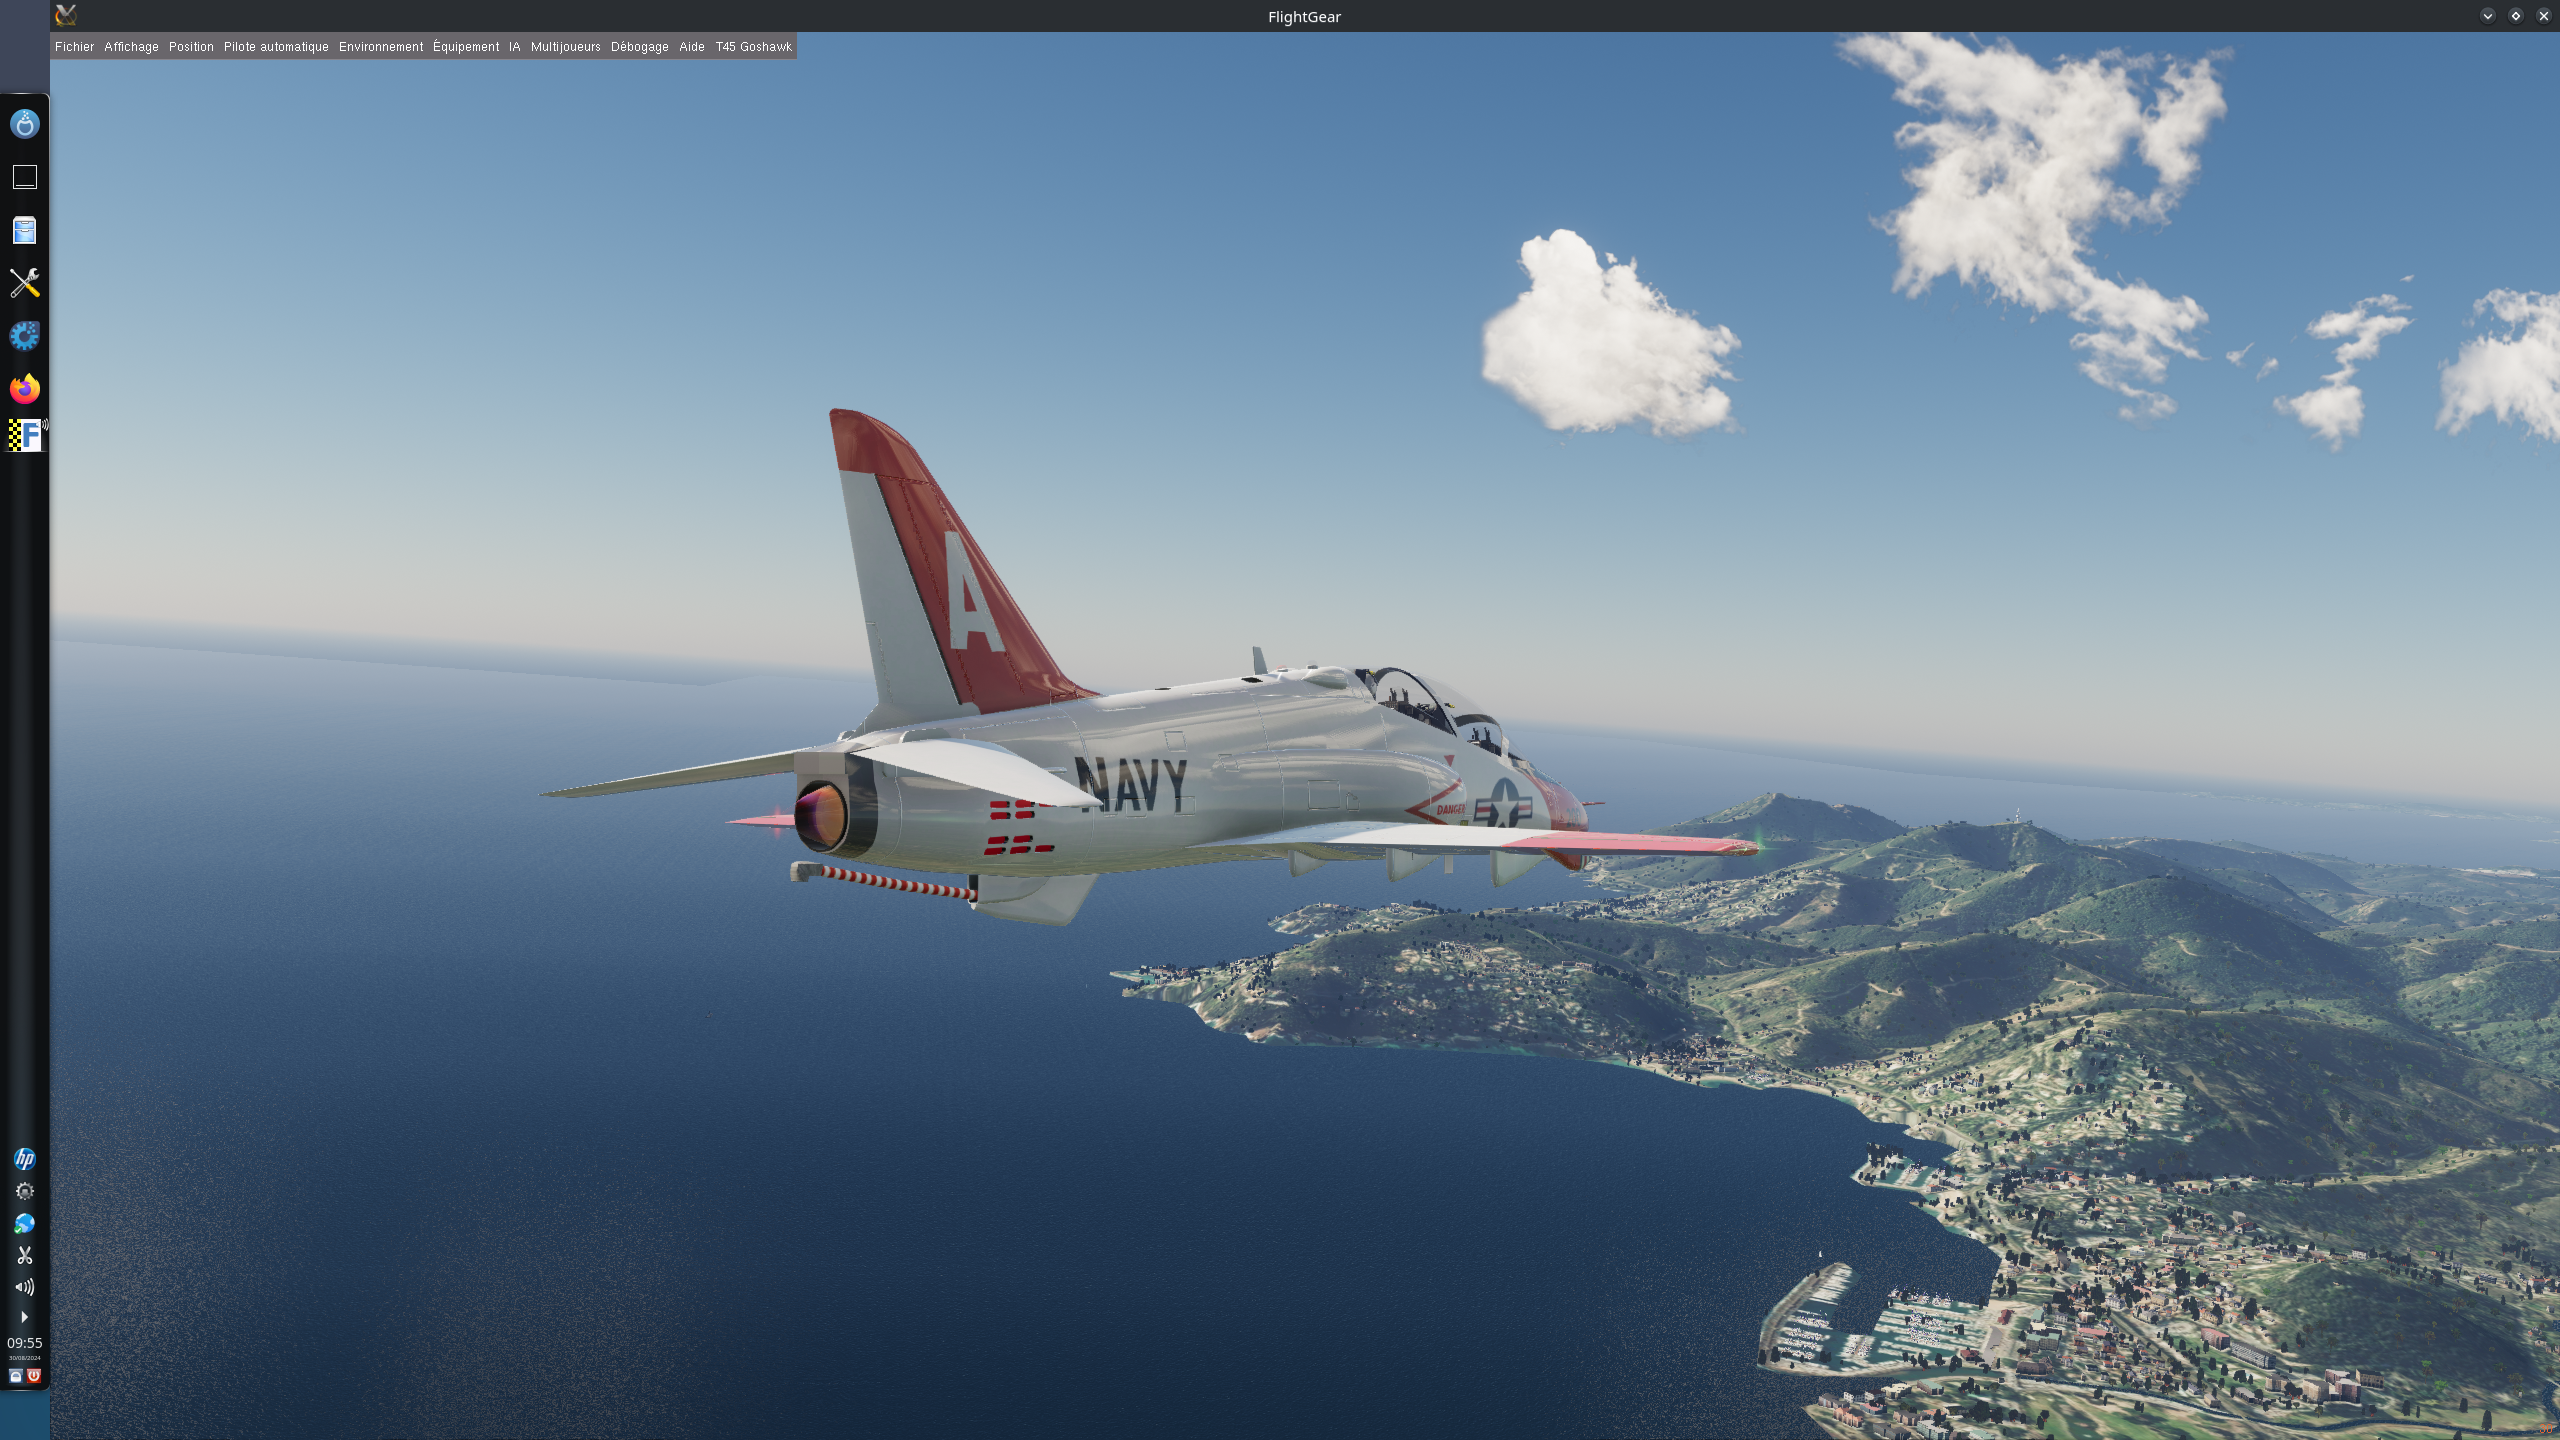Expand the Environnement menu
This screenshot has width=2560, height=1440.
[x=381, y=47]
